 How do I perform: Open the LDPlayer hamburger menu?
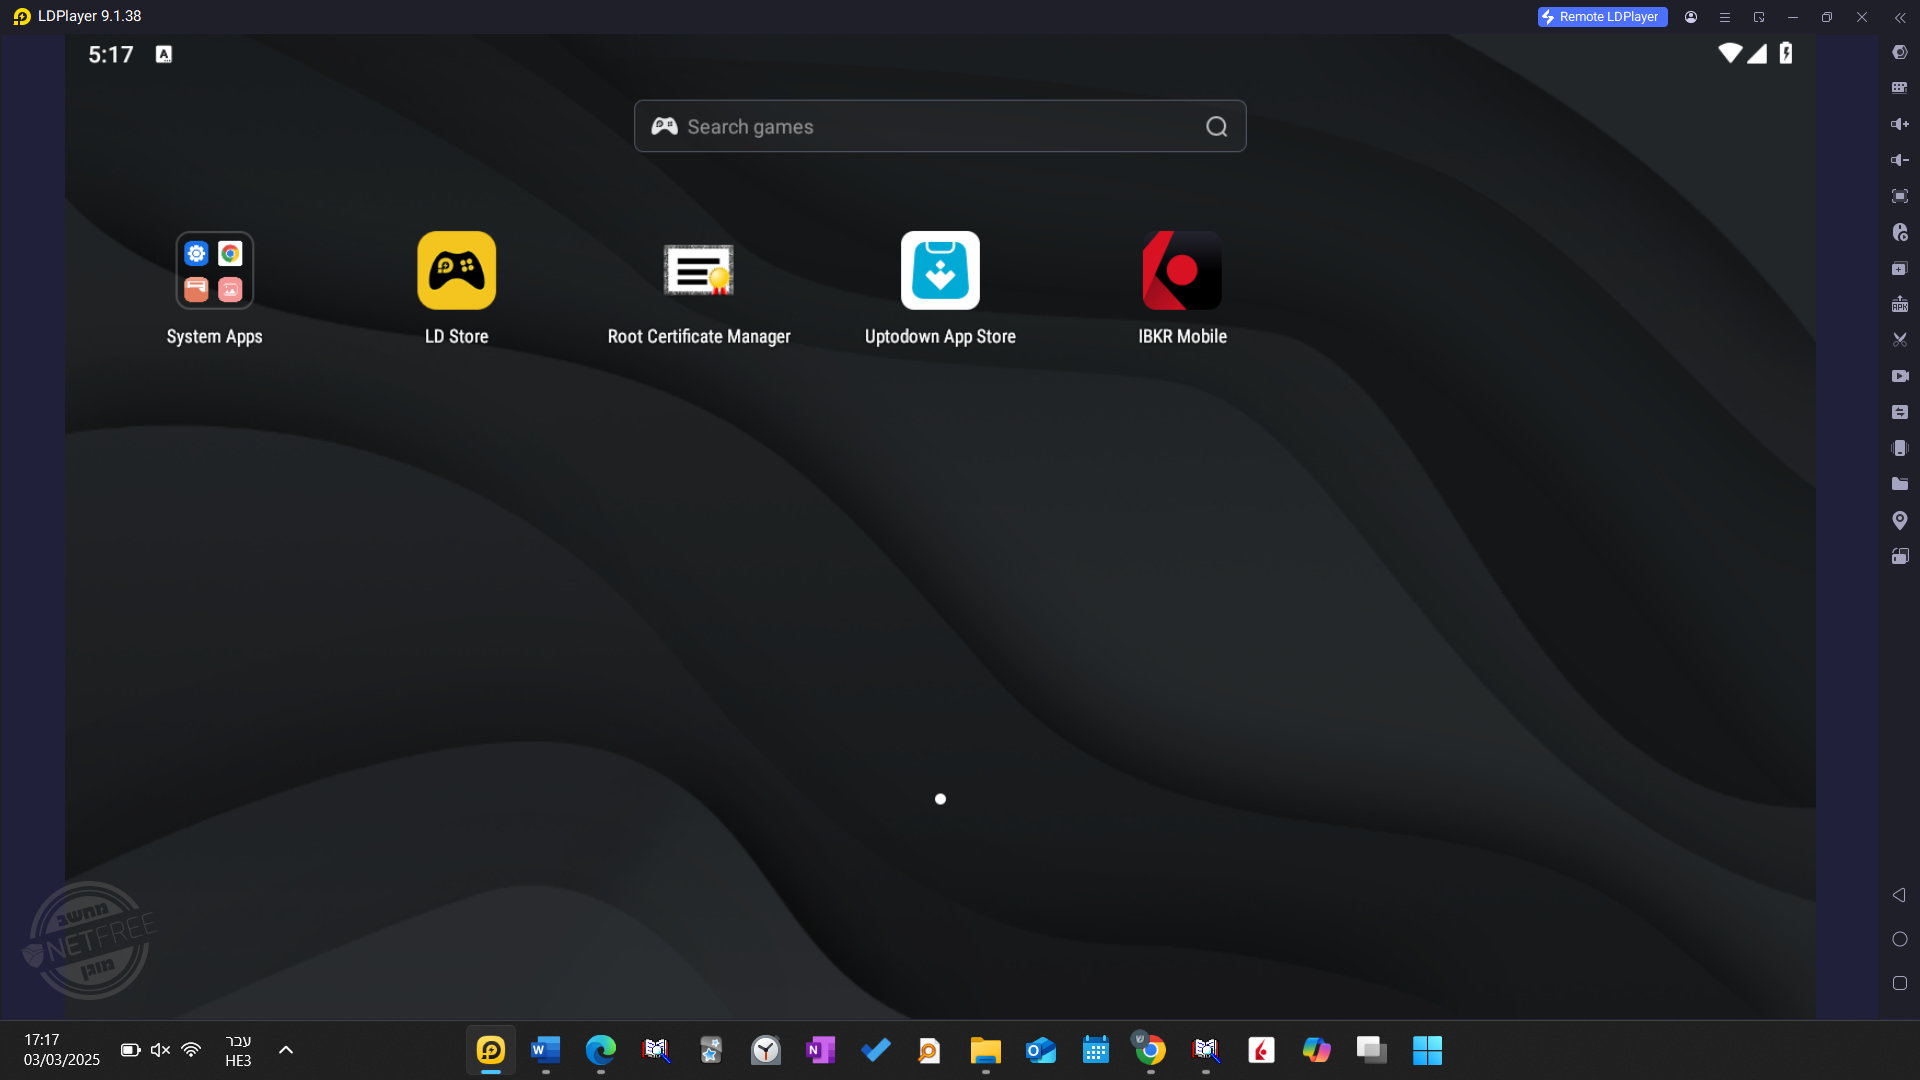tap(1725, 17)
